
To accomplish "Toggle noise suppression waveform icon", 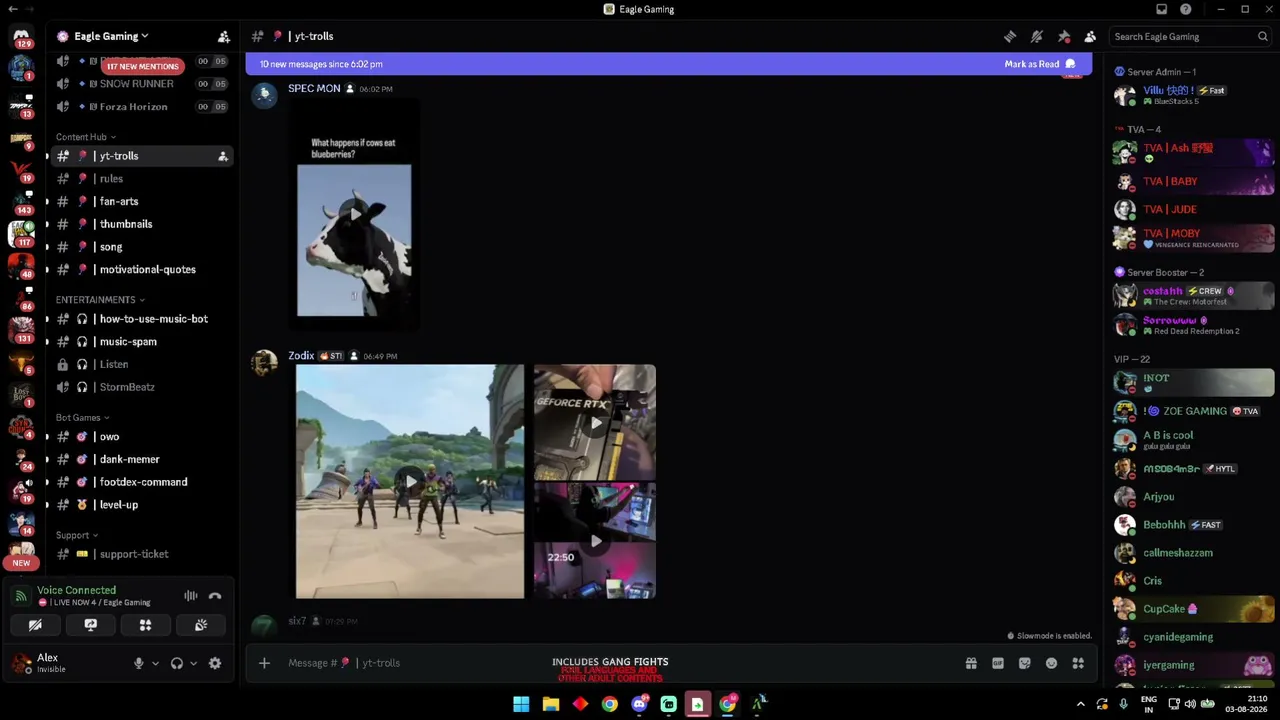I will tap(190, 596).
